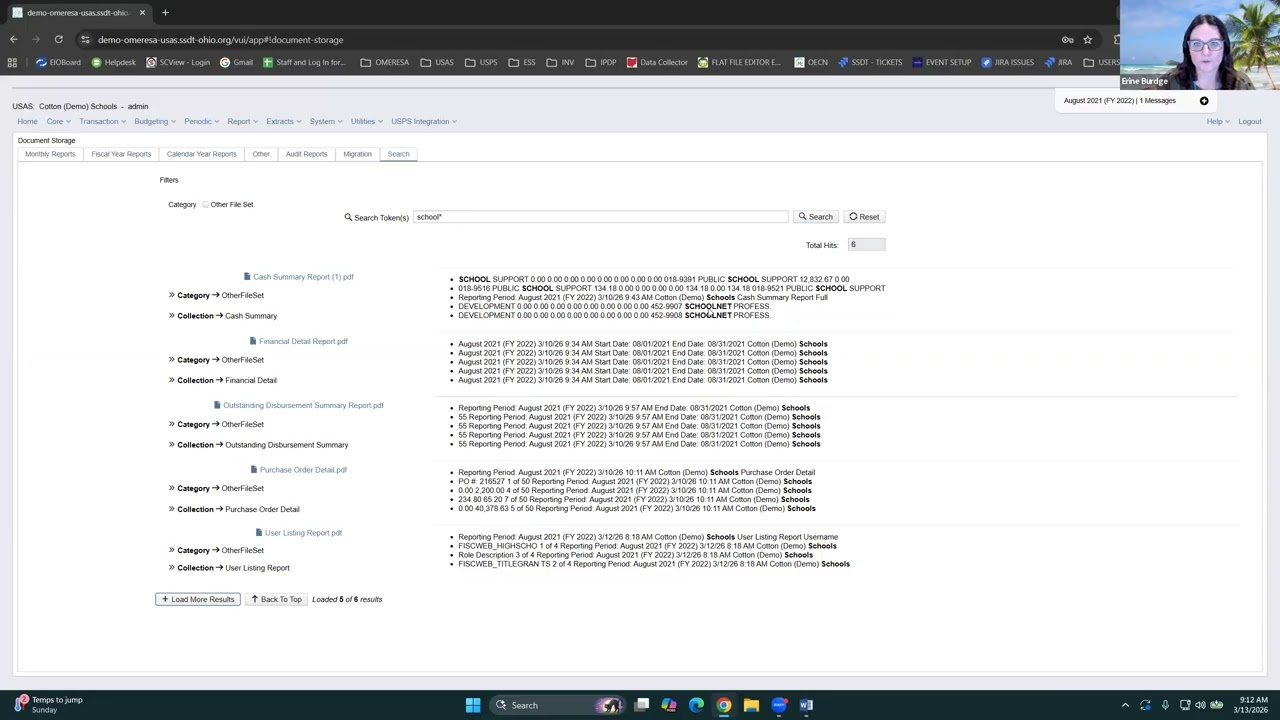This screenshot has width=1280, height=720.
Task: Expand Category chevron under Cash Summary Report
Action: click(171, 295)
